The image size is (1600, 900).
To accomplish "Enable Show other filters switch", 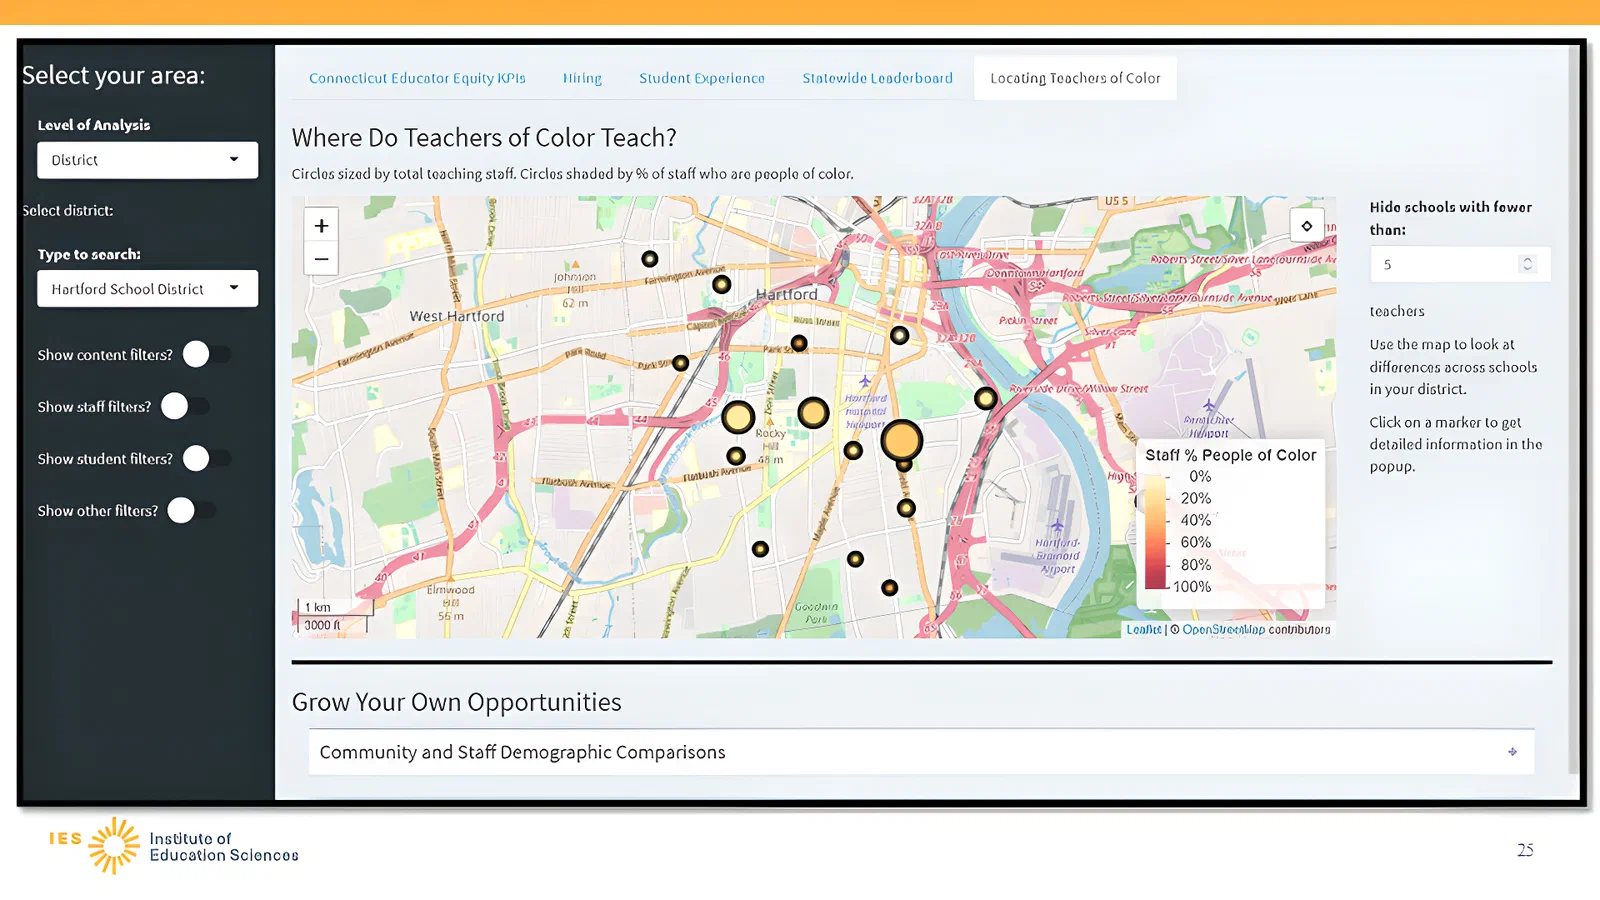I will pos(192,510).
